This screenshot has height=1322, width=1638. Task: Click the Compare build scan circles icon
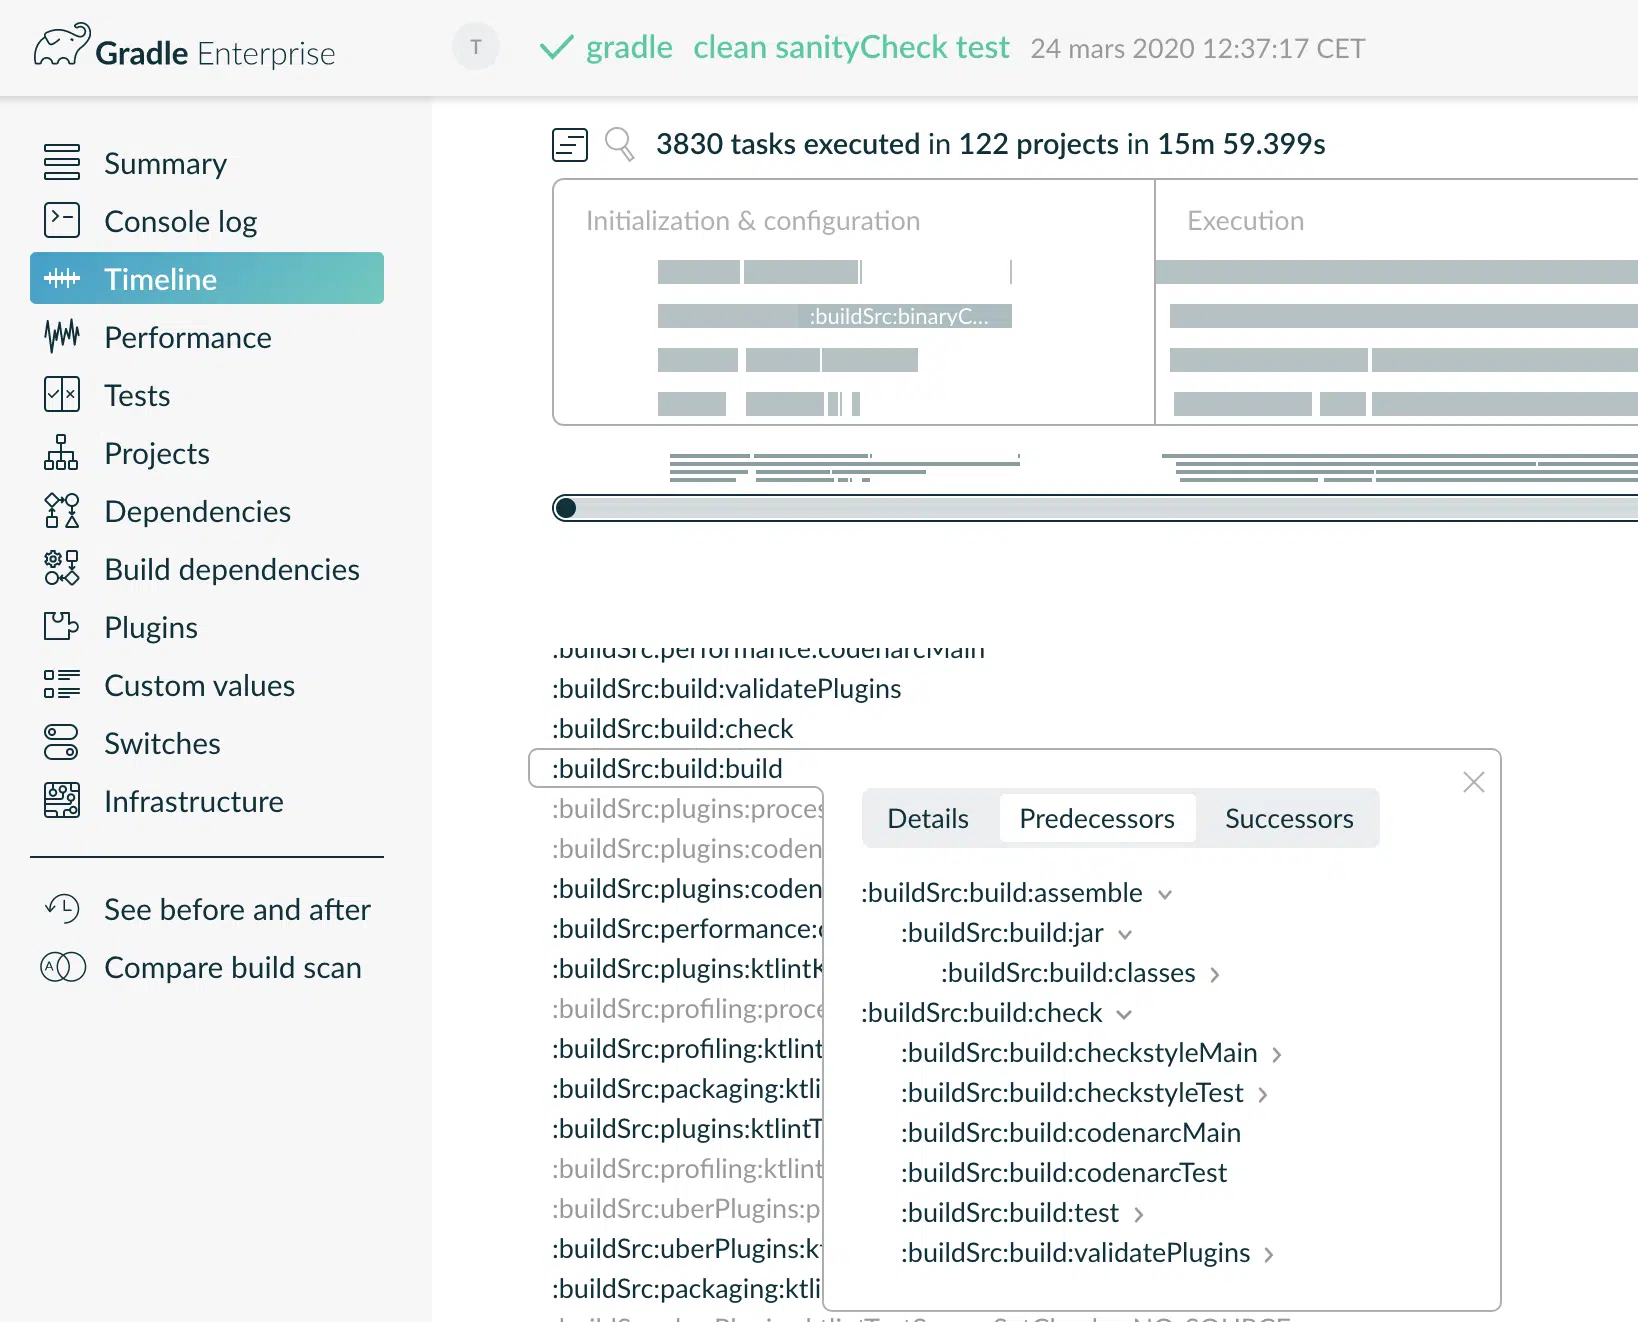point(62,967)
